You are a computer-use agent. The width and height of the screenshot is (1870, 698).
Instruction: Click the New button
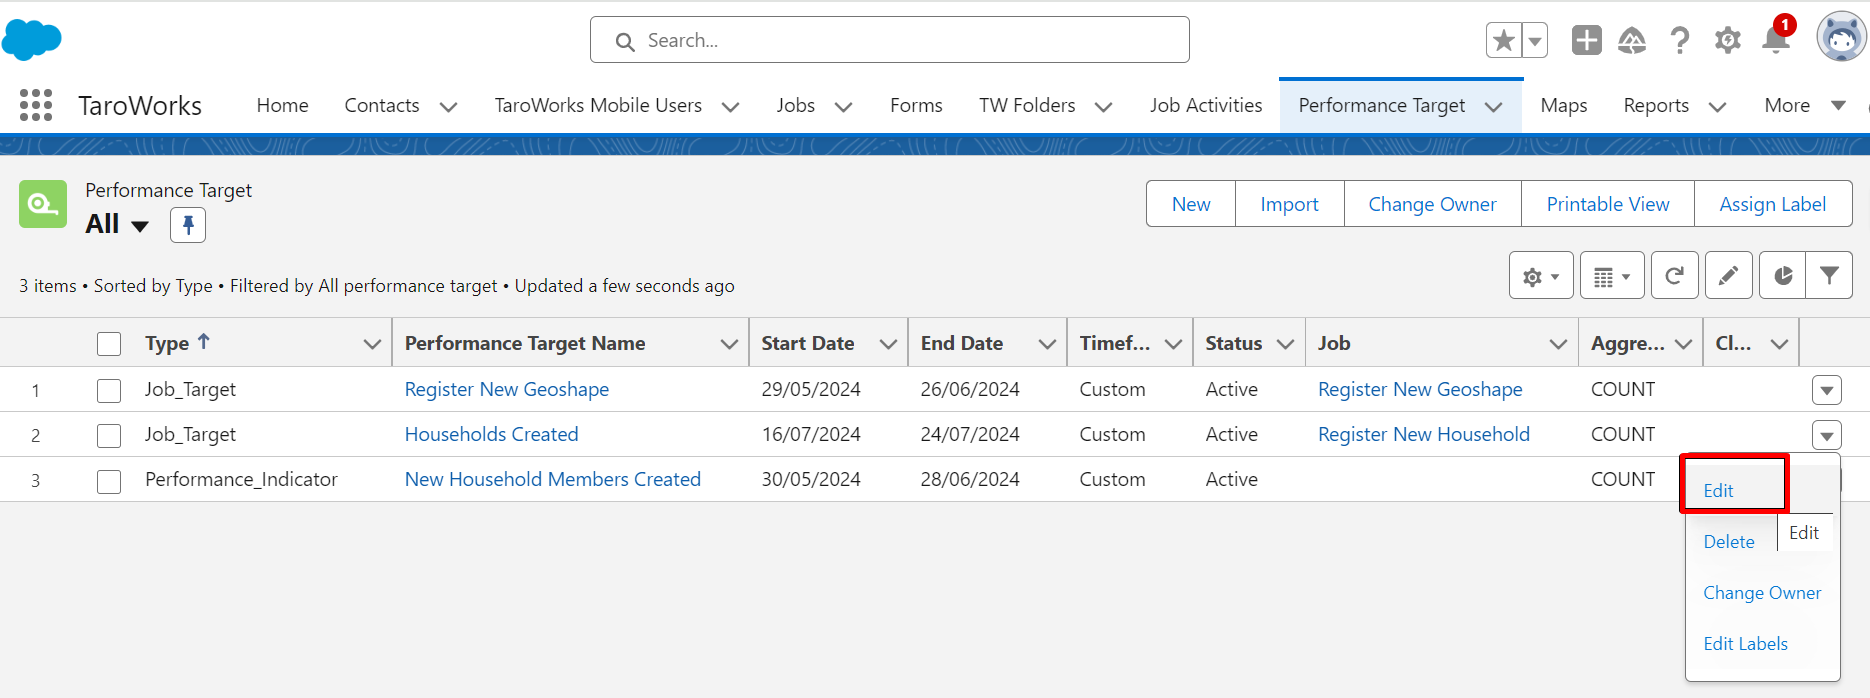[1191, 204]
